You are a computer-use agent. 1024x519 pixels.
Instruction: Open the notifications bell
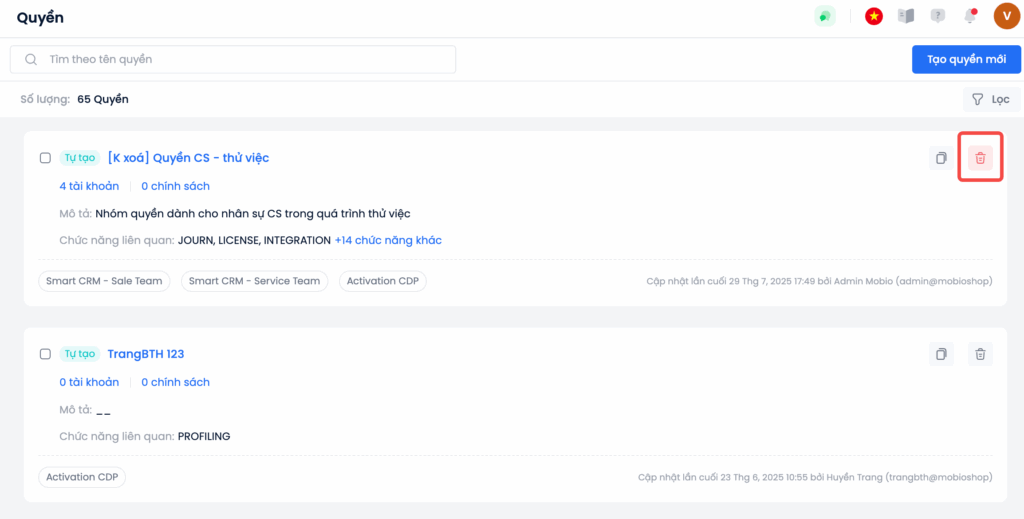pos(969,16)
